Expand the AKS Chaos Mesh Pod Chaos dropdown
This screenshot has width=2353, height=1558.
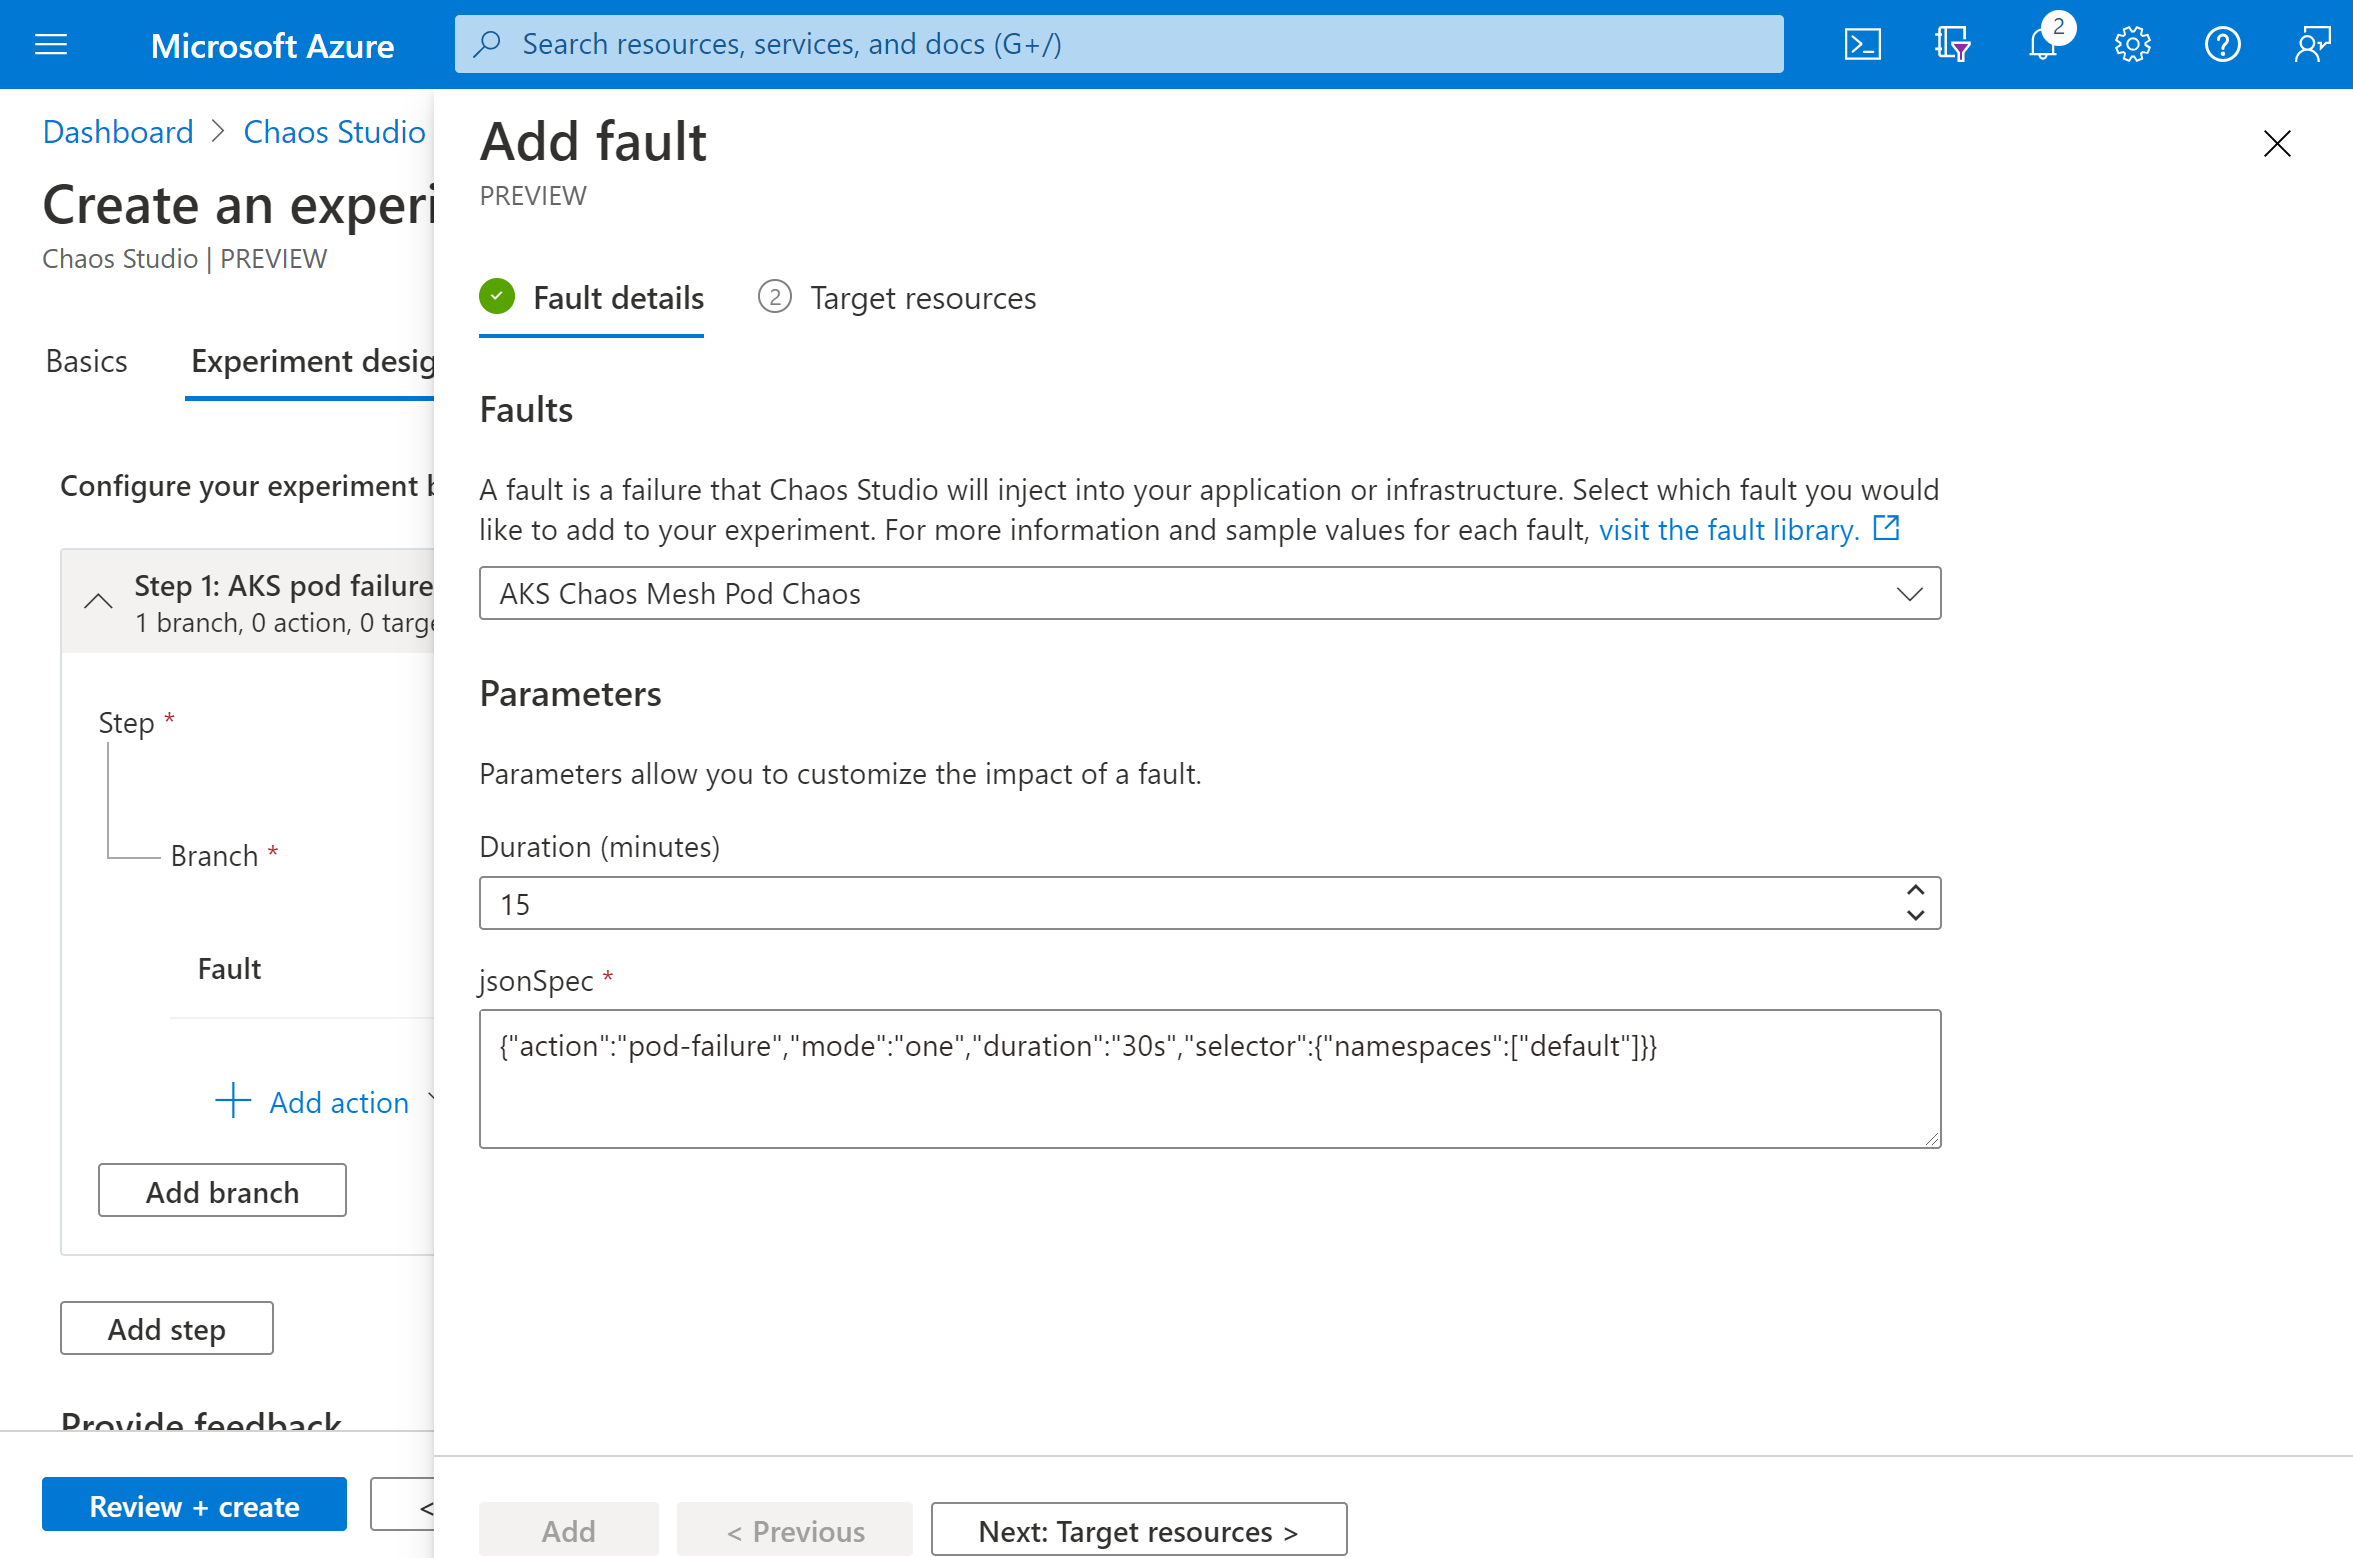[1908, 593]
